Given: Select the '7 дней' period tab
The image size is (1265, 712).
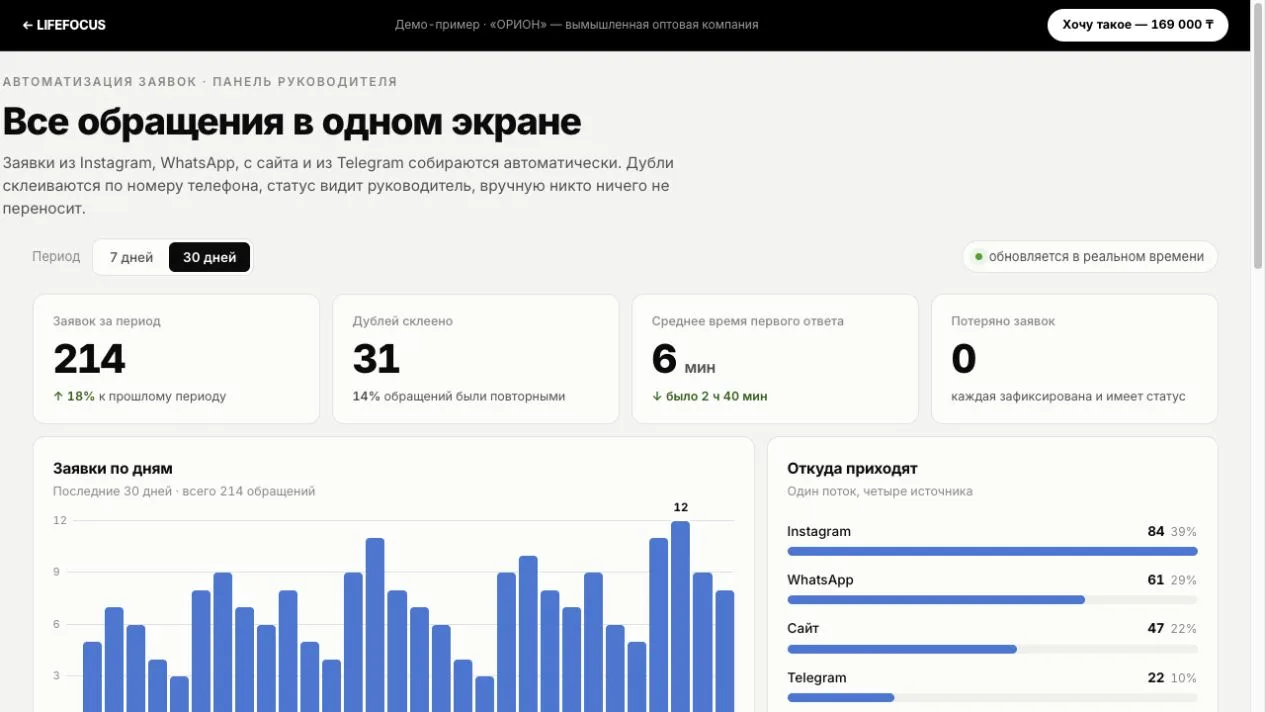Looking at the screenshot, I should (131, 257).
